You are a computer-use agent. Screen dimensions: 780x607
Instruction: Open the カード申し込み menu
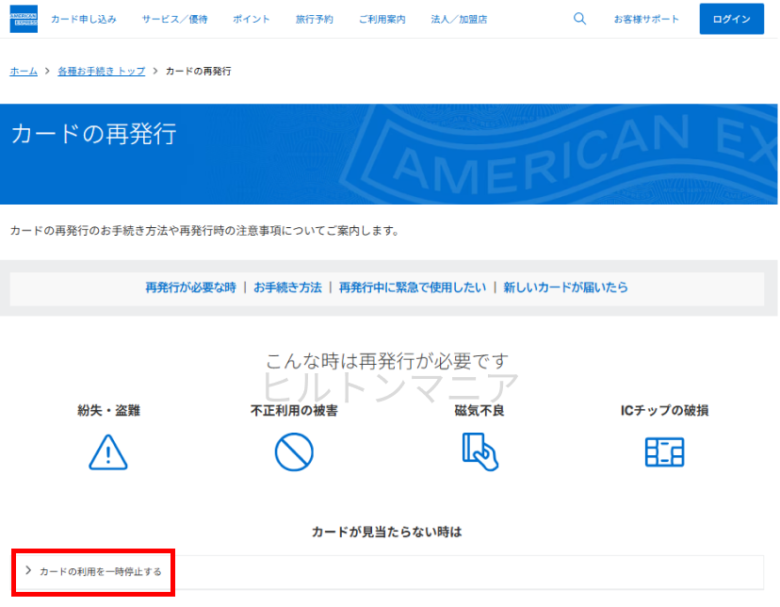pos(84,19)
